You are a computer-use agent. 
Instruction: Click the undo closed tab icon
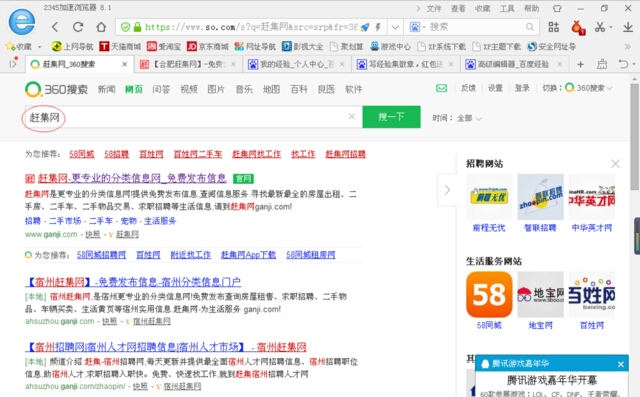point(623,64)
